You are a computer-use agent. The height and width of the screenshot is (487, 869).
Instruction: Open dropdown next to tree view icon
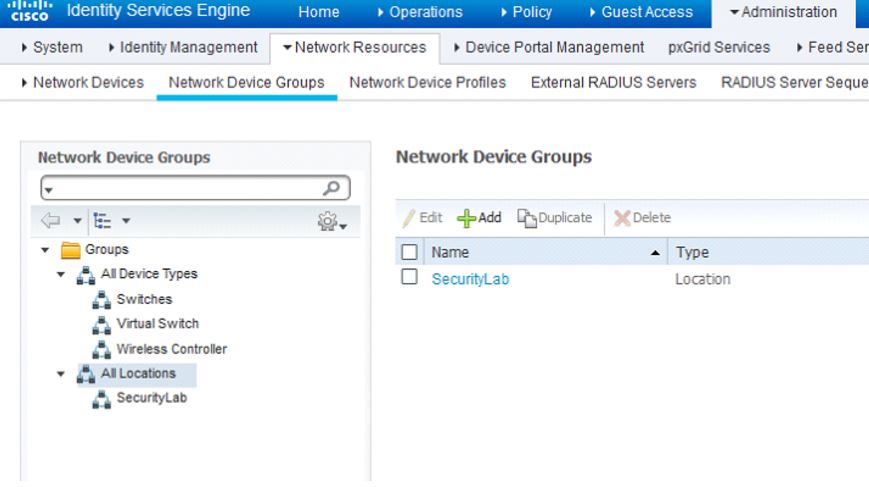point(126,221)
